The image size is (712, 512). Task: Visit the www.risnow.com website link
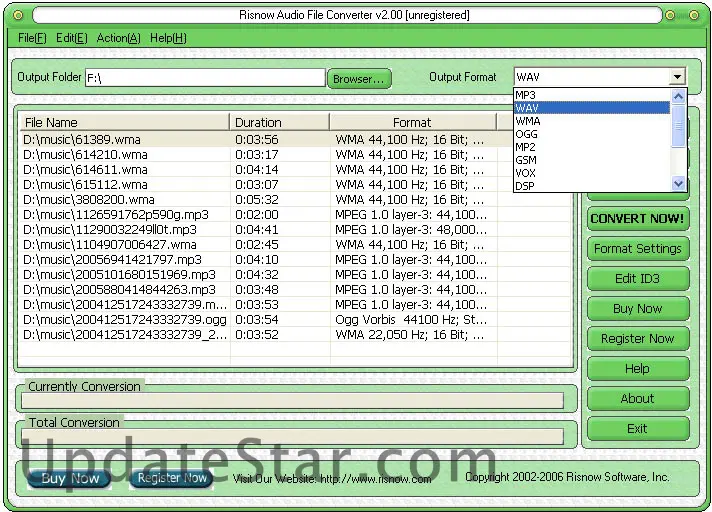(375, 479)
